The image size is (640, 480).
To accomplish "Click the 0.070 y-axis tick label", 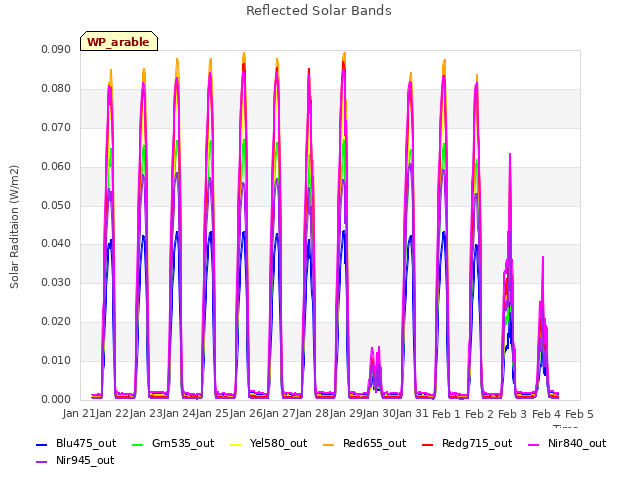I will [x=56, y=128].
